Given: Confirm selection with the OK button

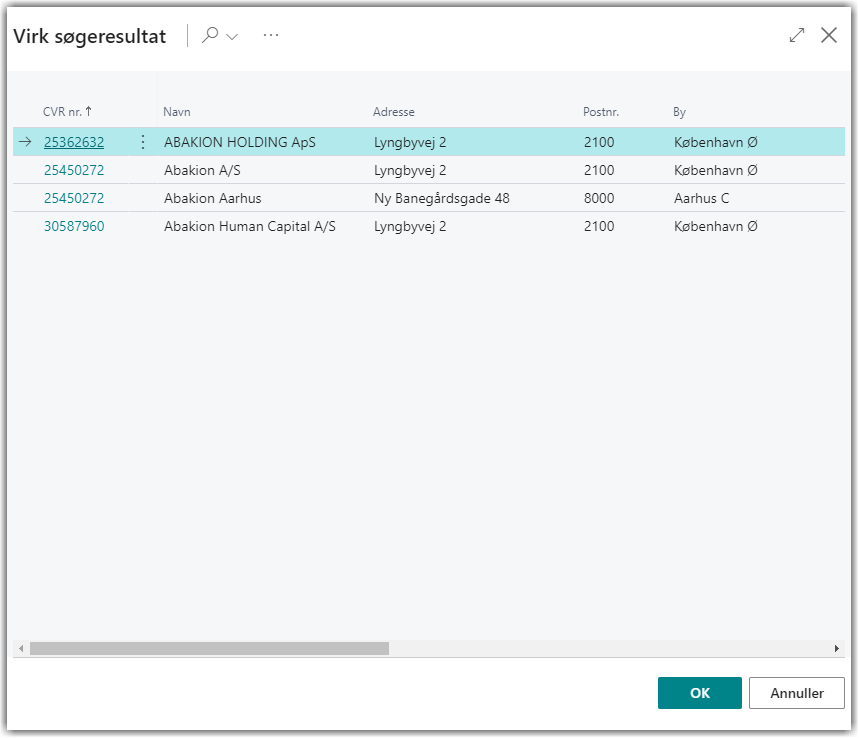Looking at the screenshot, I should (700, 694).
